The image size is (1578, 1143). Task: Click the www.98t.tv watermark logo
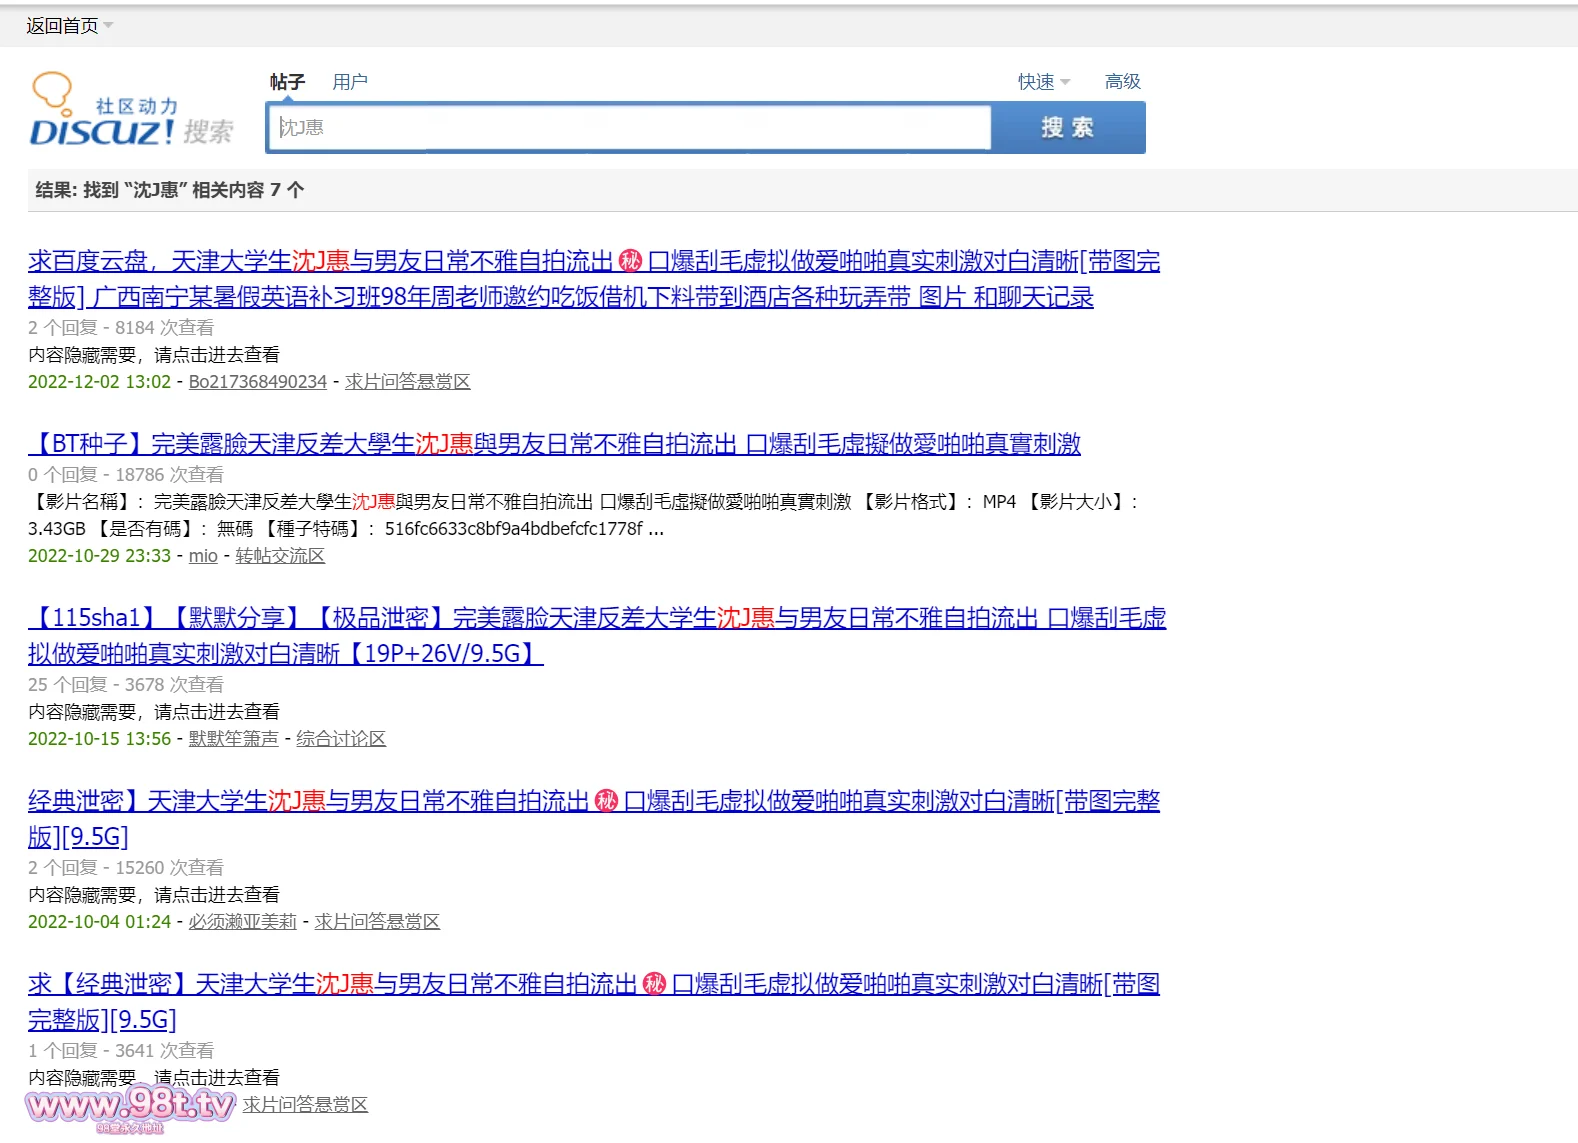pyautogui.click(x=130, y=1106)
